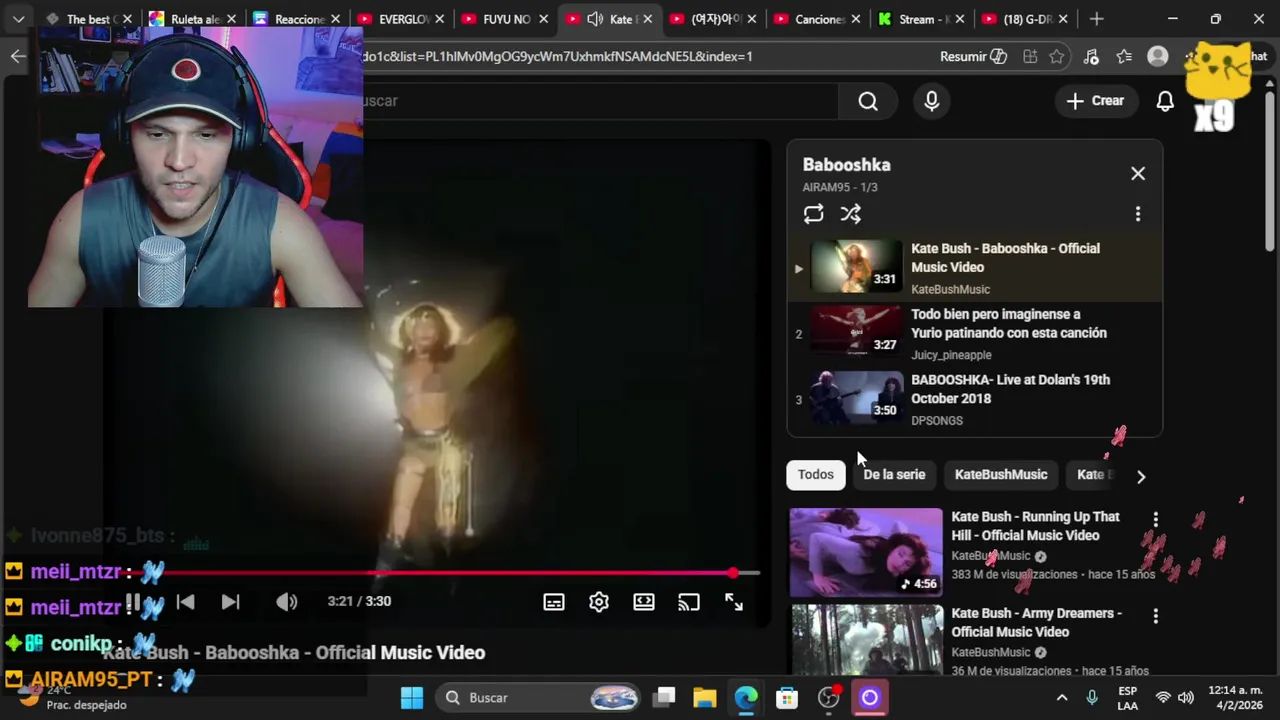The height and width of the screenshot is (720, 1280).
Task: Skip to next video in player
Action: click(230, 602)
